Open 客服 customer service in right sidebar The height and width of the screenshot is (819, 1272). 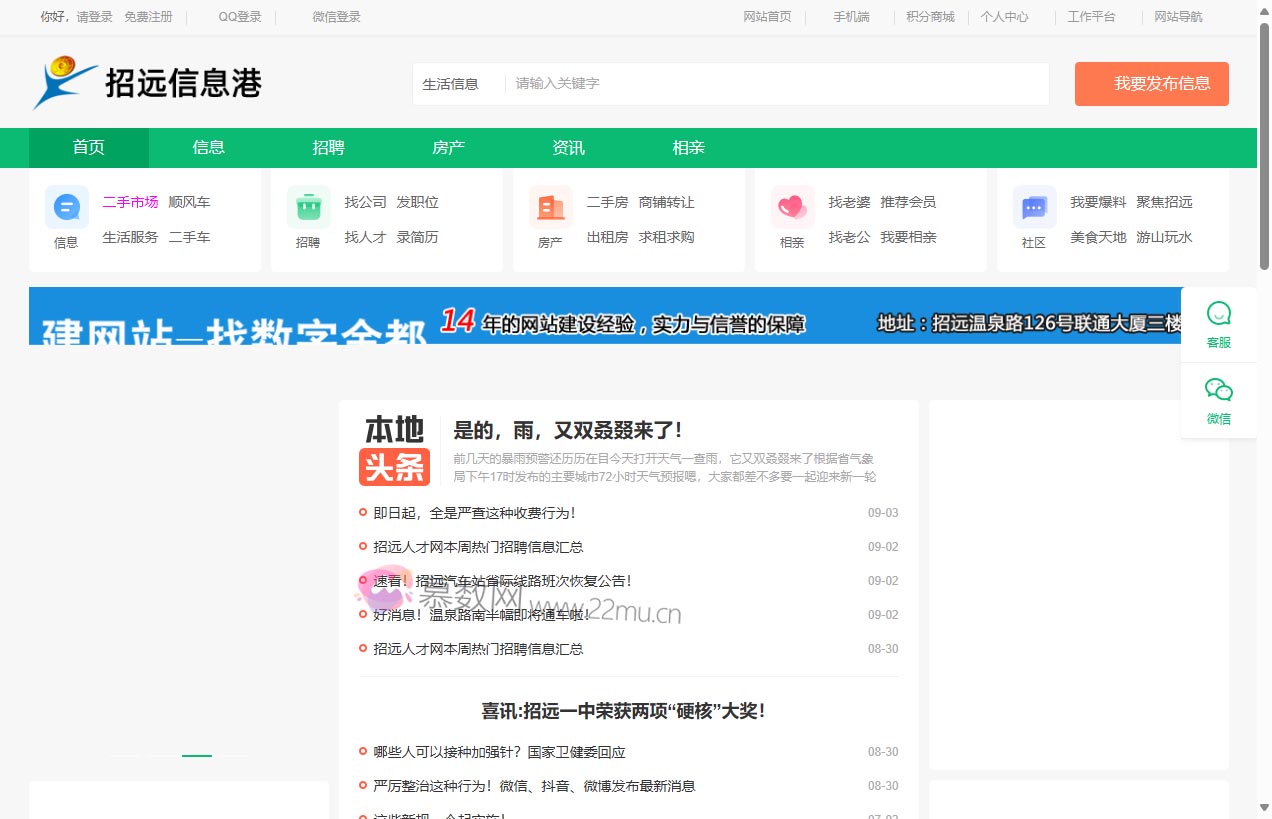1218,322
